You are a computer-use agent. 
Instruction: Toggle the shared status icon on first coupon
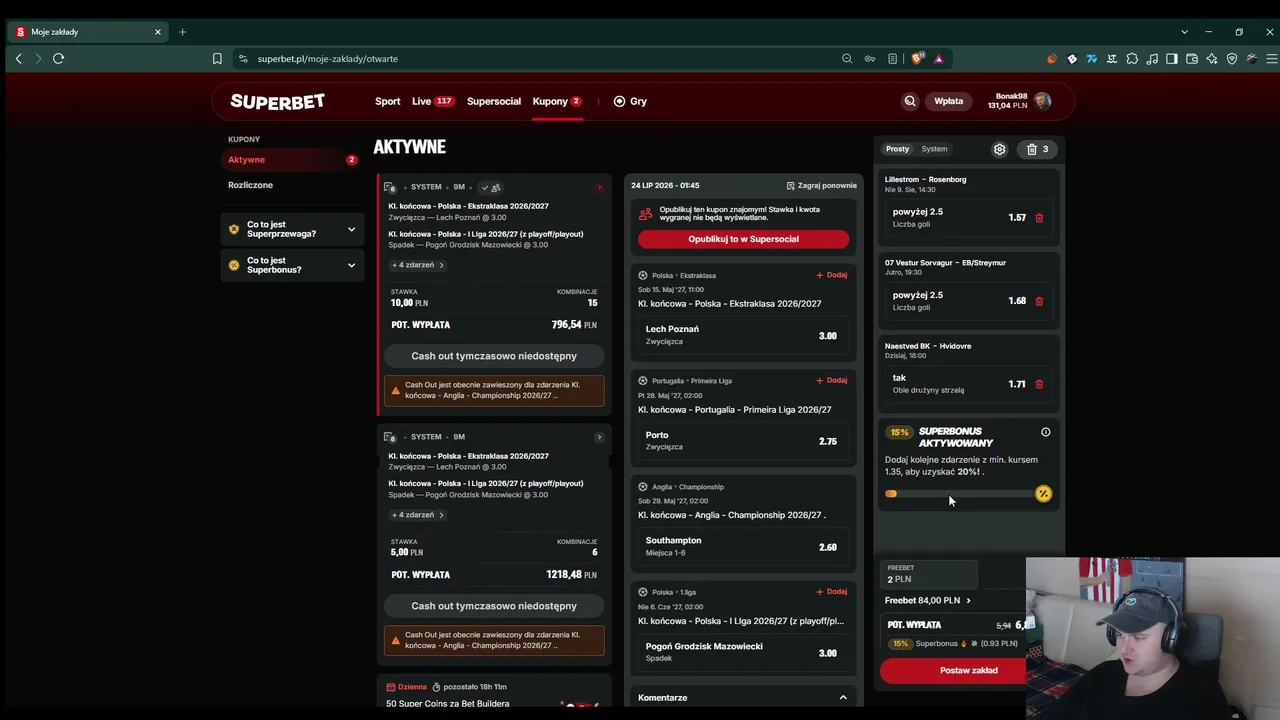point(490,187)
